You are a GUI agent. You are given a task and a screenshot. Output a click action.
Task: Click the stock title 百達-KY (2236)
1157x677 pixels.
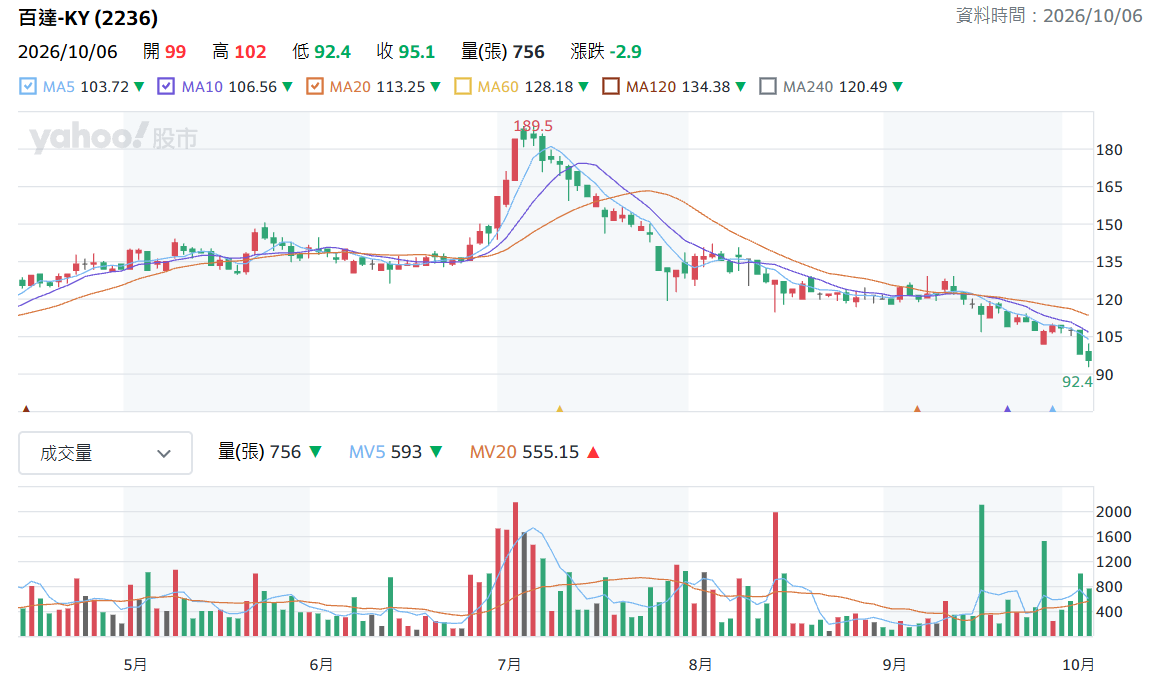(x=88, y=18)
